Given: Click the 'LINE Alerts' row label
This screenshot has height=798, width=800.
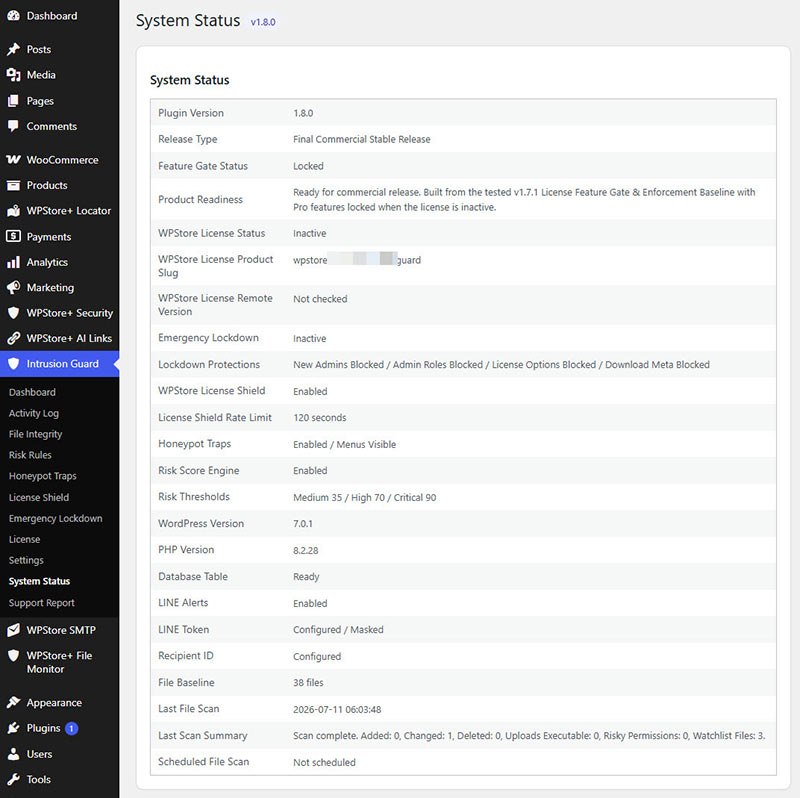Looking at the screenshot, I should click(183, 603).
